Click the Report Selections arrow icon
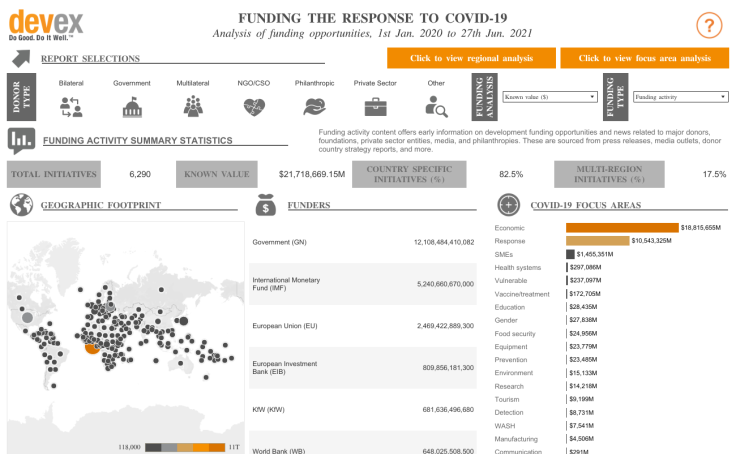Screen dimensions: 736x454 coord(21,59)
